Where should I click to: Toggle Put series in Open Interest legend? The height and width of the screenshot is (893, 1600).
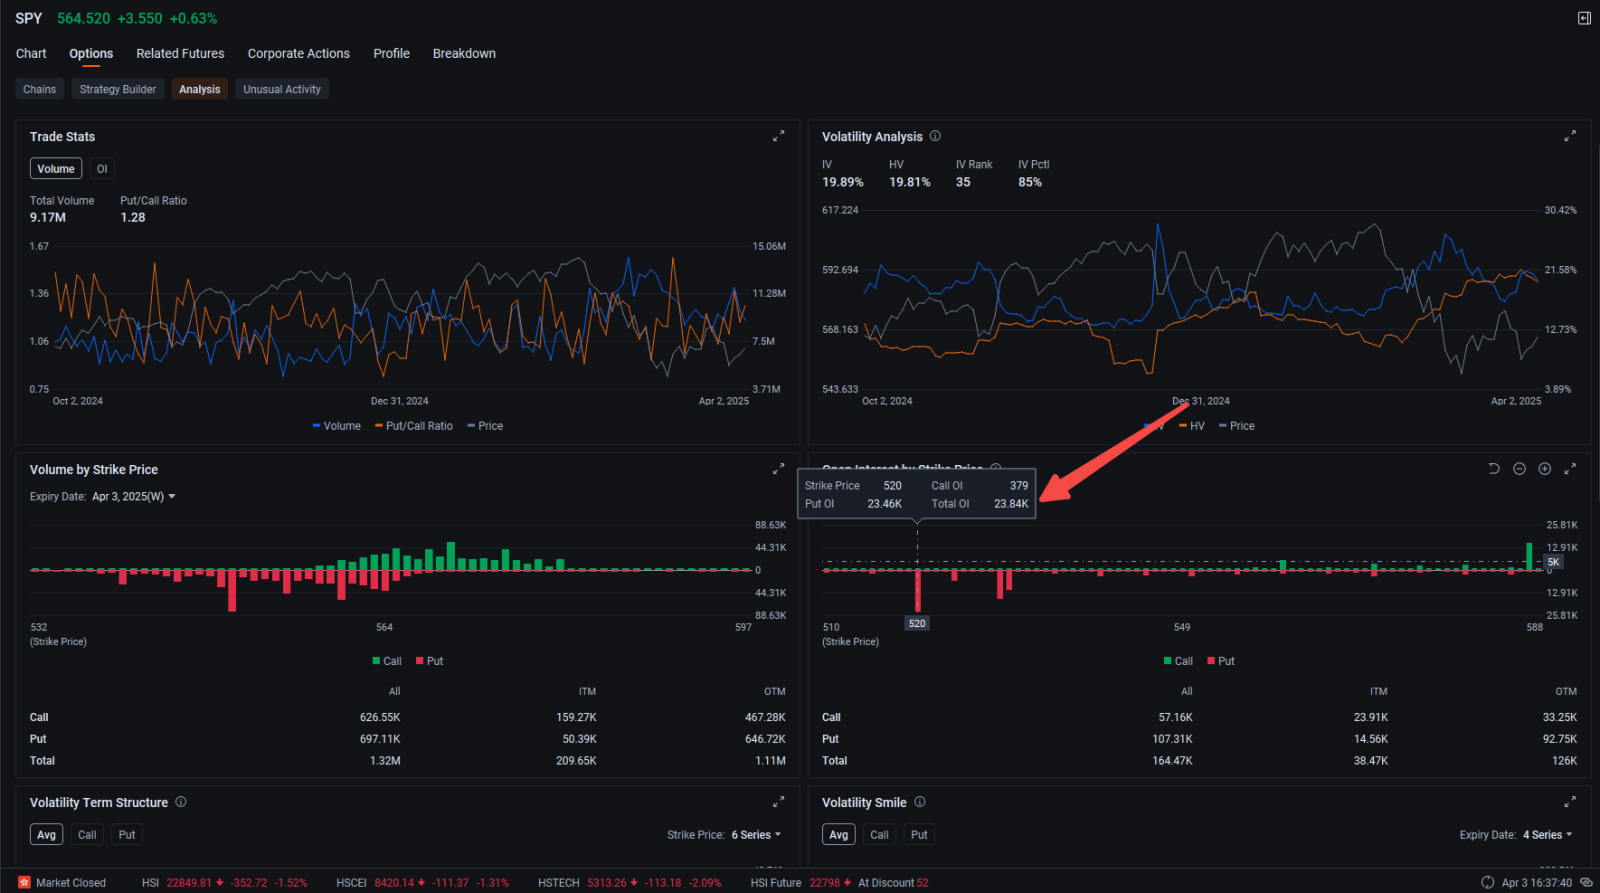[1222, 661]
